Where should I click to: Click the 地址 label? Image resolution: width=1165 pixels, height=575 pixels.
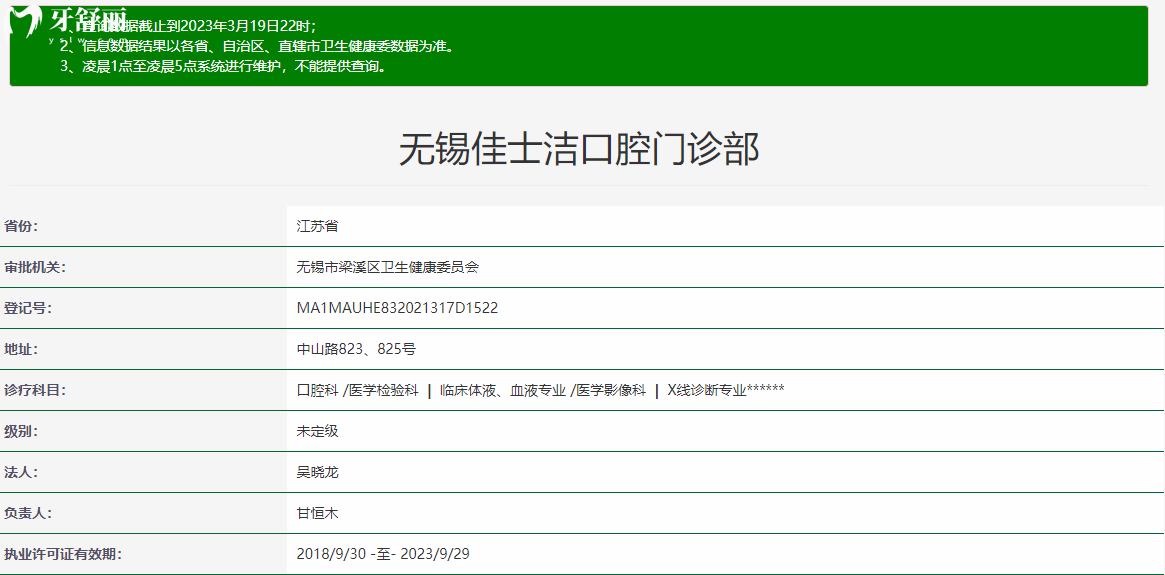point(21,349)
